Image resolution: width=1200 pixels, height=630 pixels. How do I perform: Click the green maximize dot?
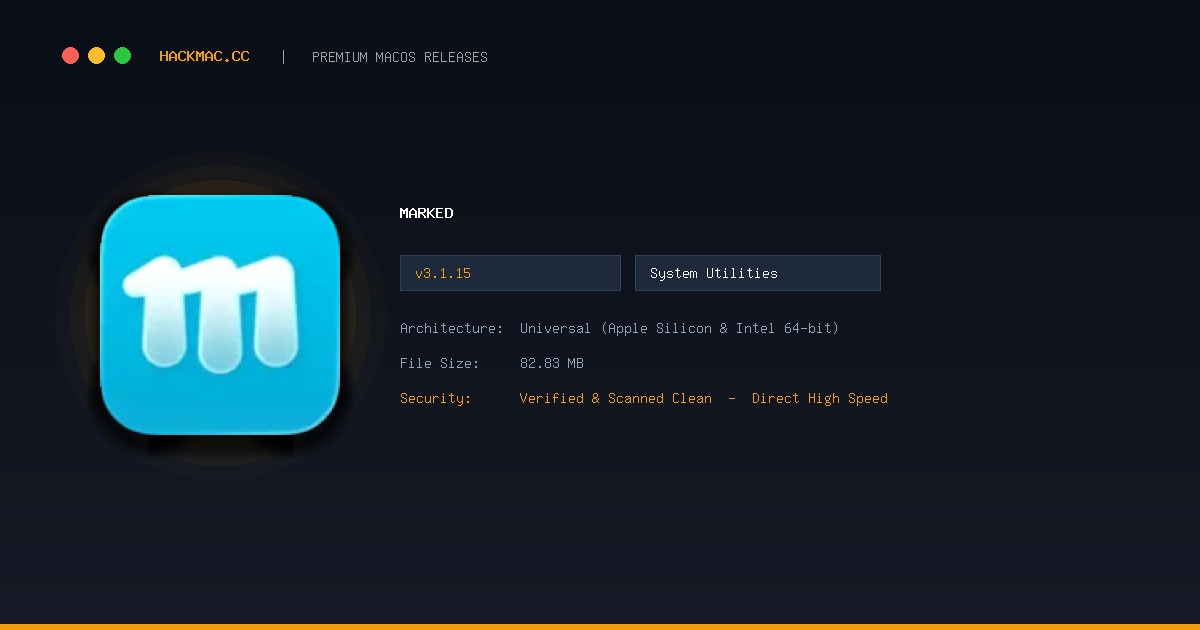[x=122, y=56]
